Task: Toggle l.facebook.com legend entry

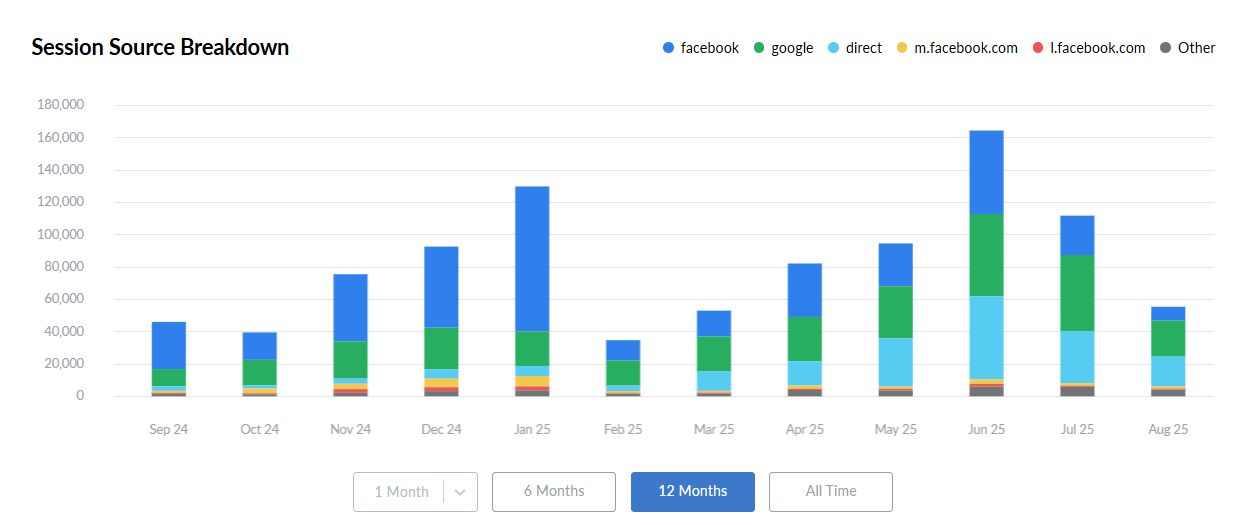Action: pos(1088,48)
